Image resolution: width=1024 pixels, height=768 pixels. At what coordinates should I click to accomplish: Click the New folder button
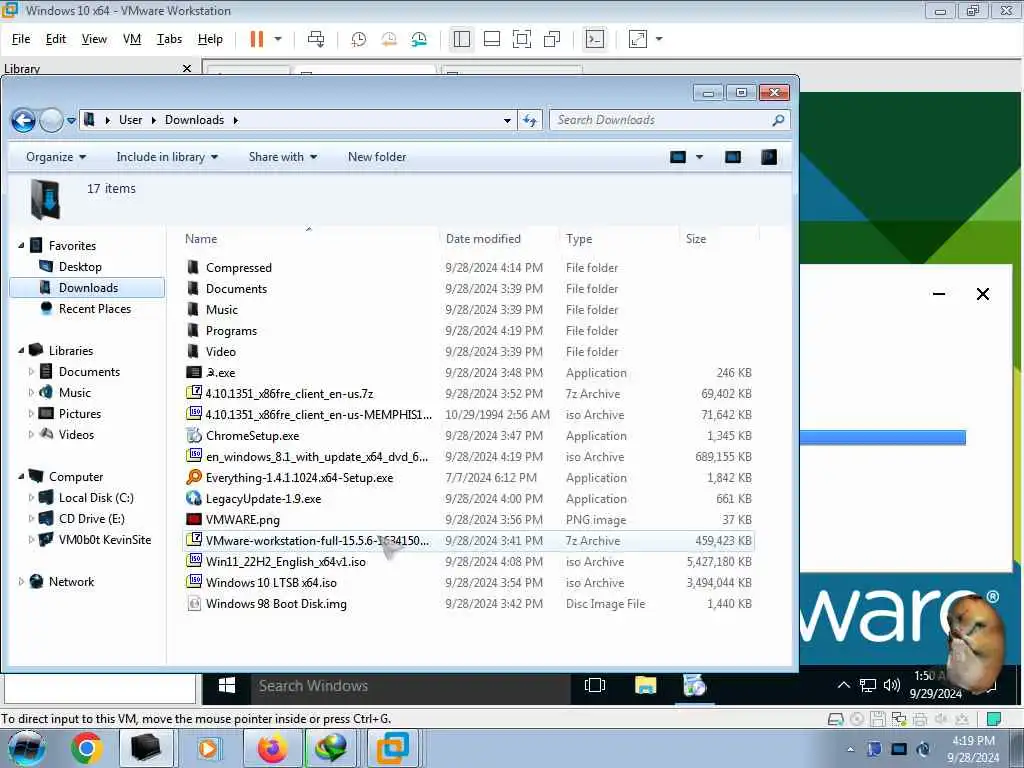[377, 157]
